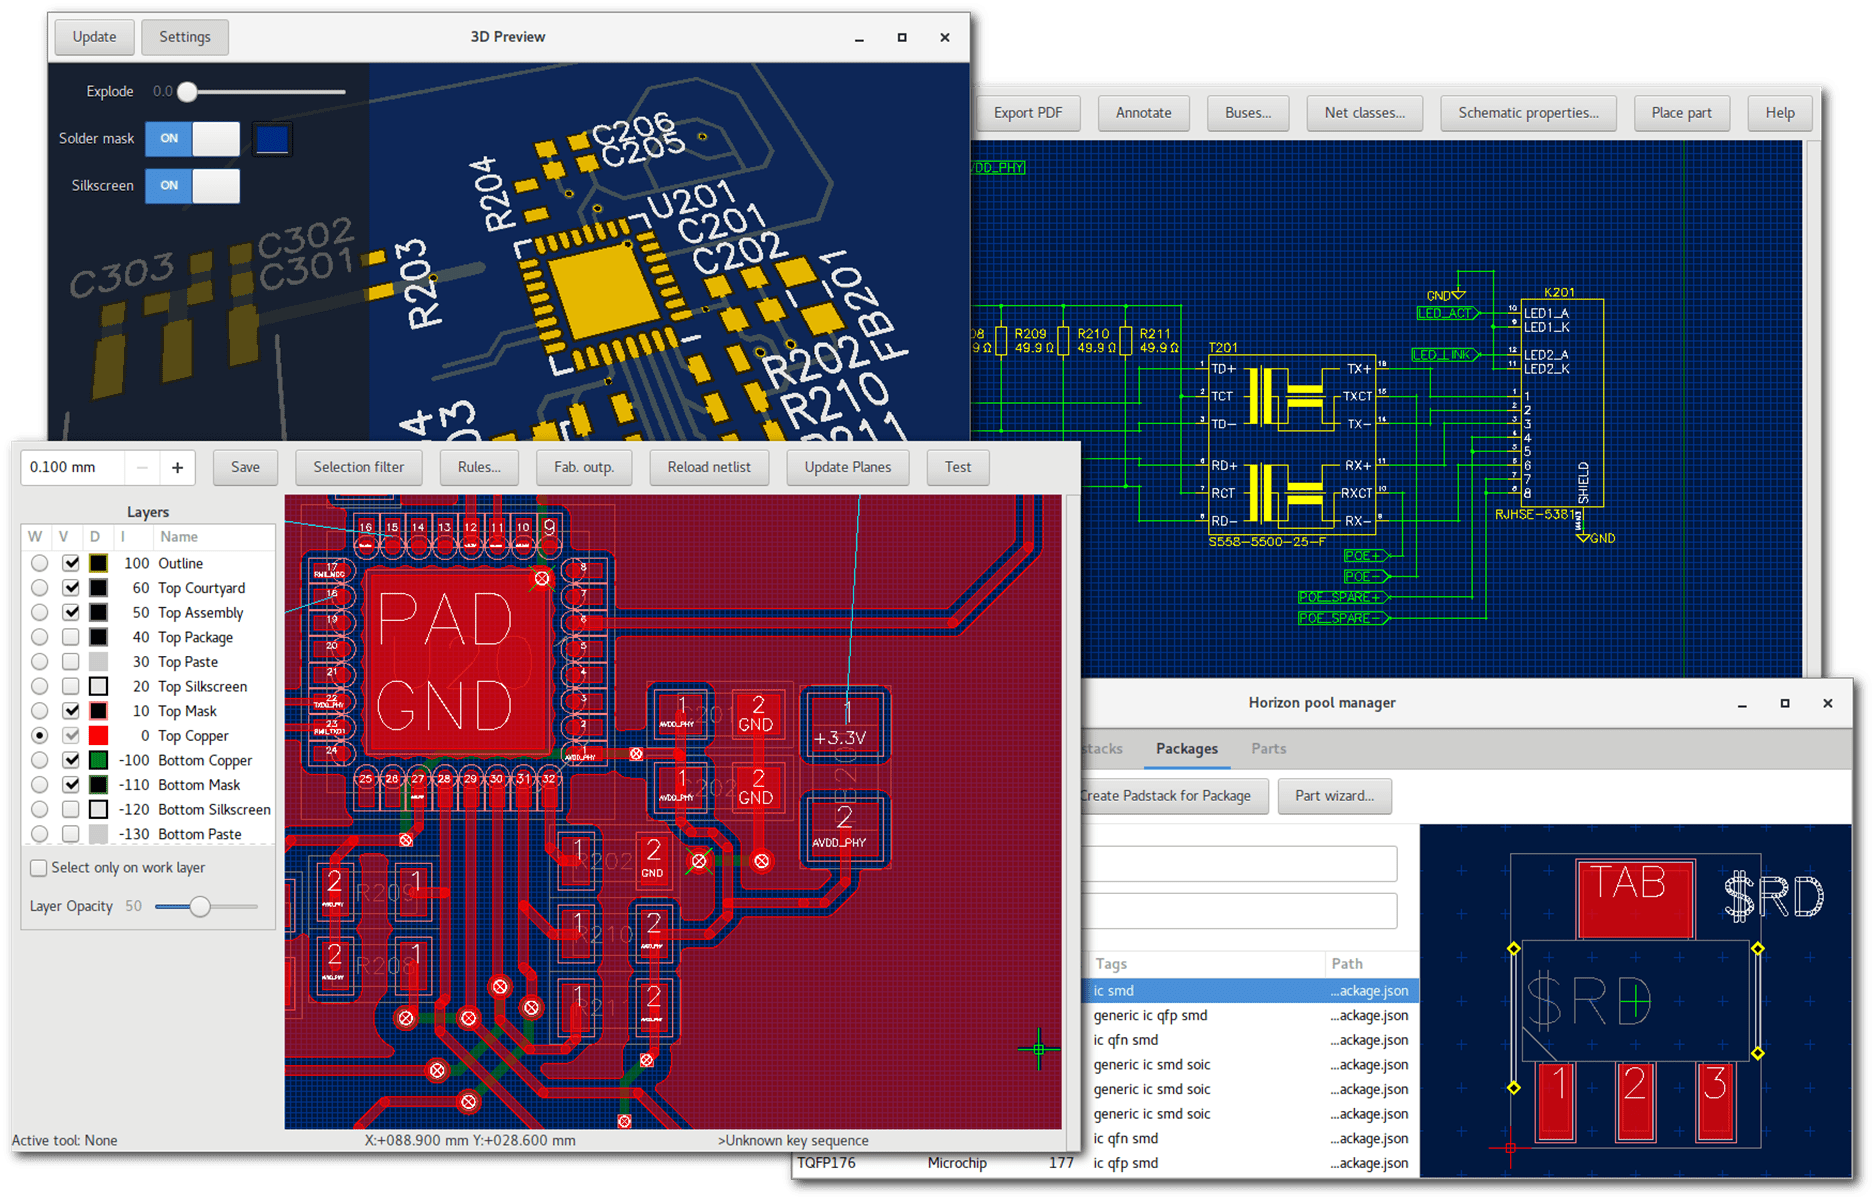Click the Solder mask color swatch
This screenshot has width=1874, height=1200.
click(272, 139)
